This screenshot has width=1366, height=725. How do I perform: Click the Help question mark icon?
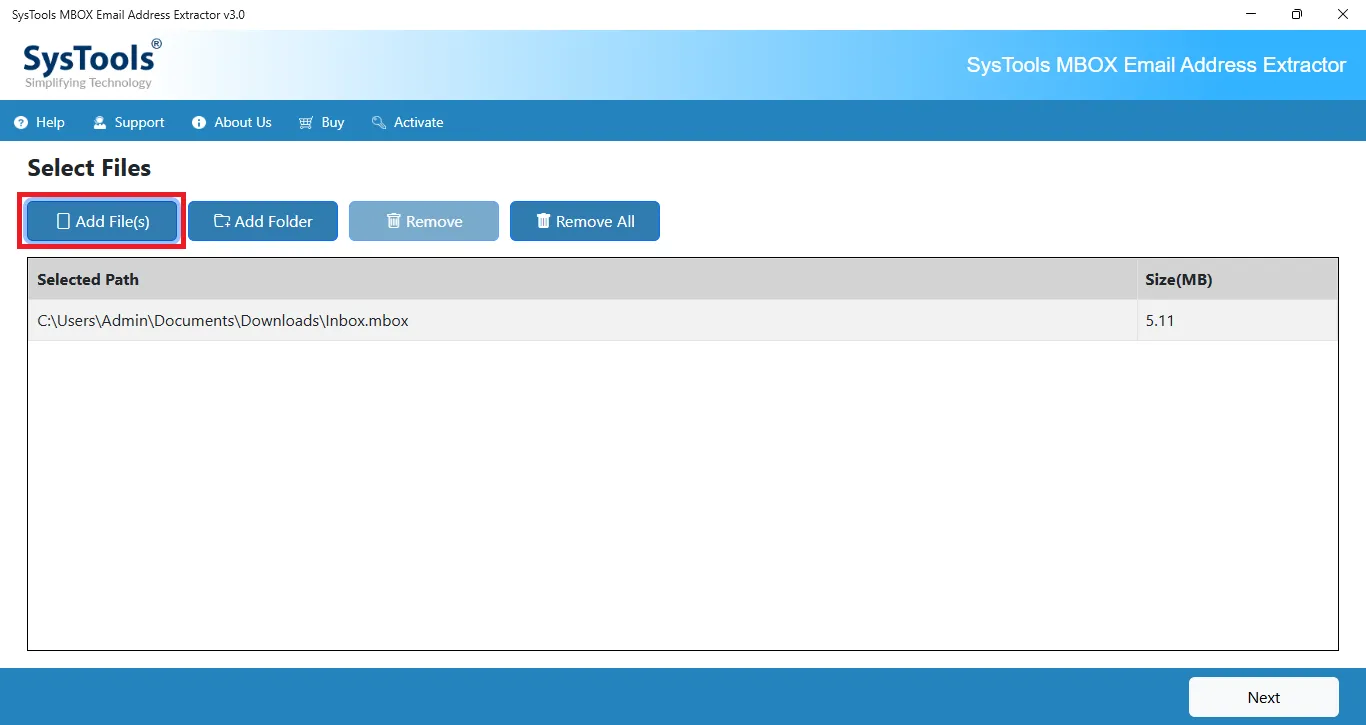(x=21, y=122)
